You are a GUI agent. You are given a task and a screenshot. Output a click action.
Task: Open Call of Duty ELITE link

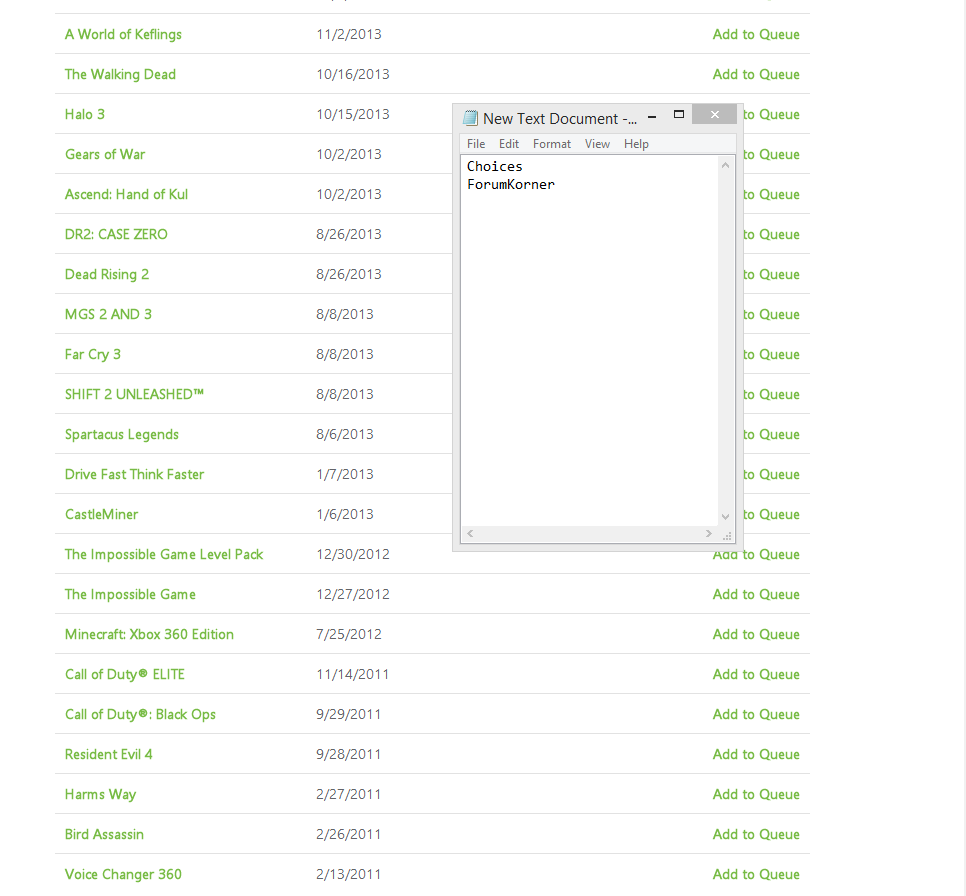click(x=124, y=675)
